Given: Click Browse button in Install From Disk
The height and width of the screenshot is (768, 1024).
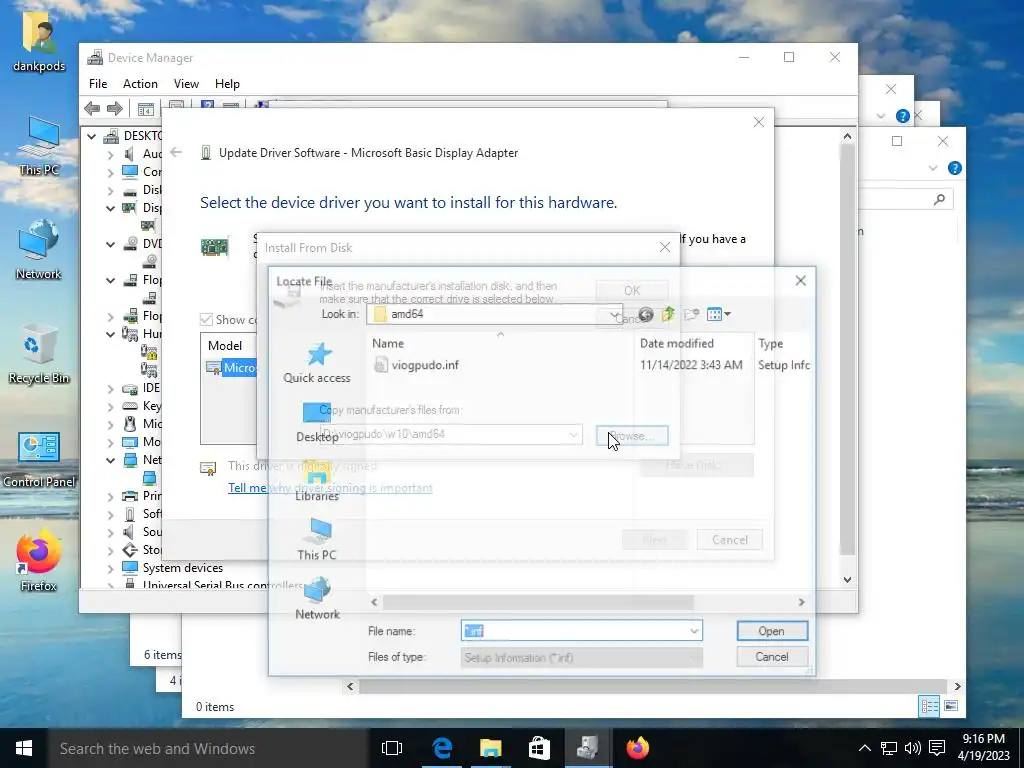Looking at the screenshot, I should tap(632, 436).
